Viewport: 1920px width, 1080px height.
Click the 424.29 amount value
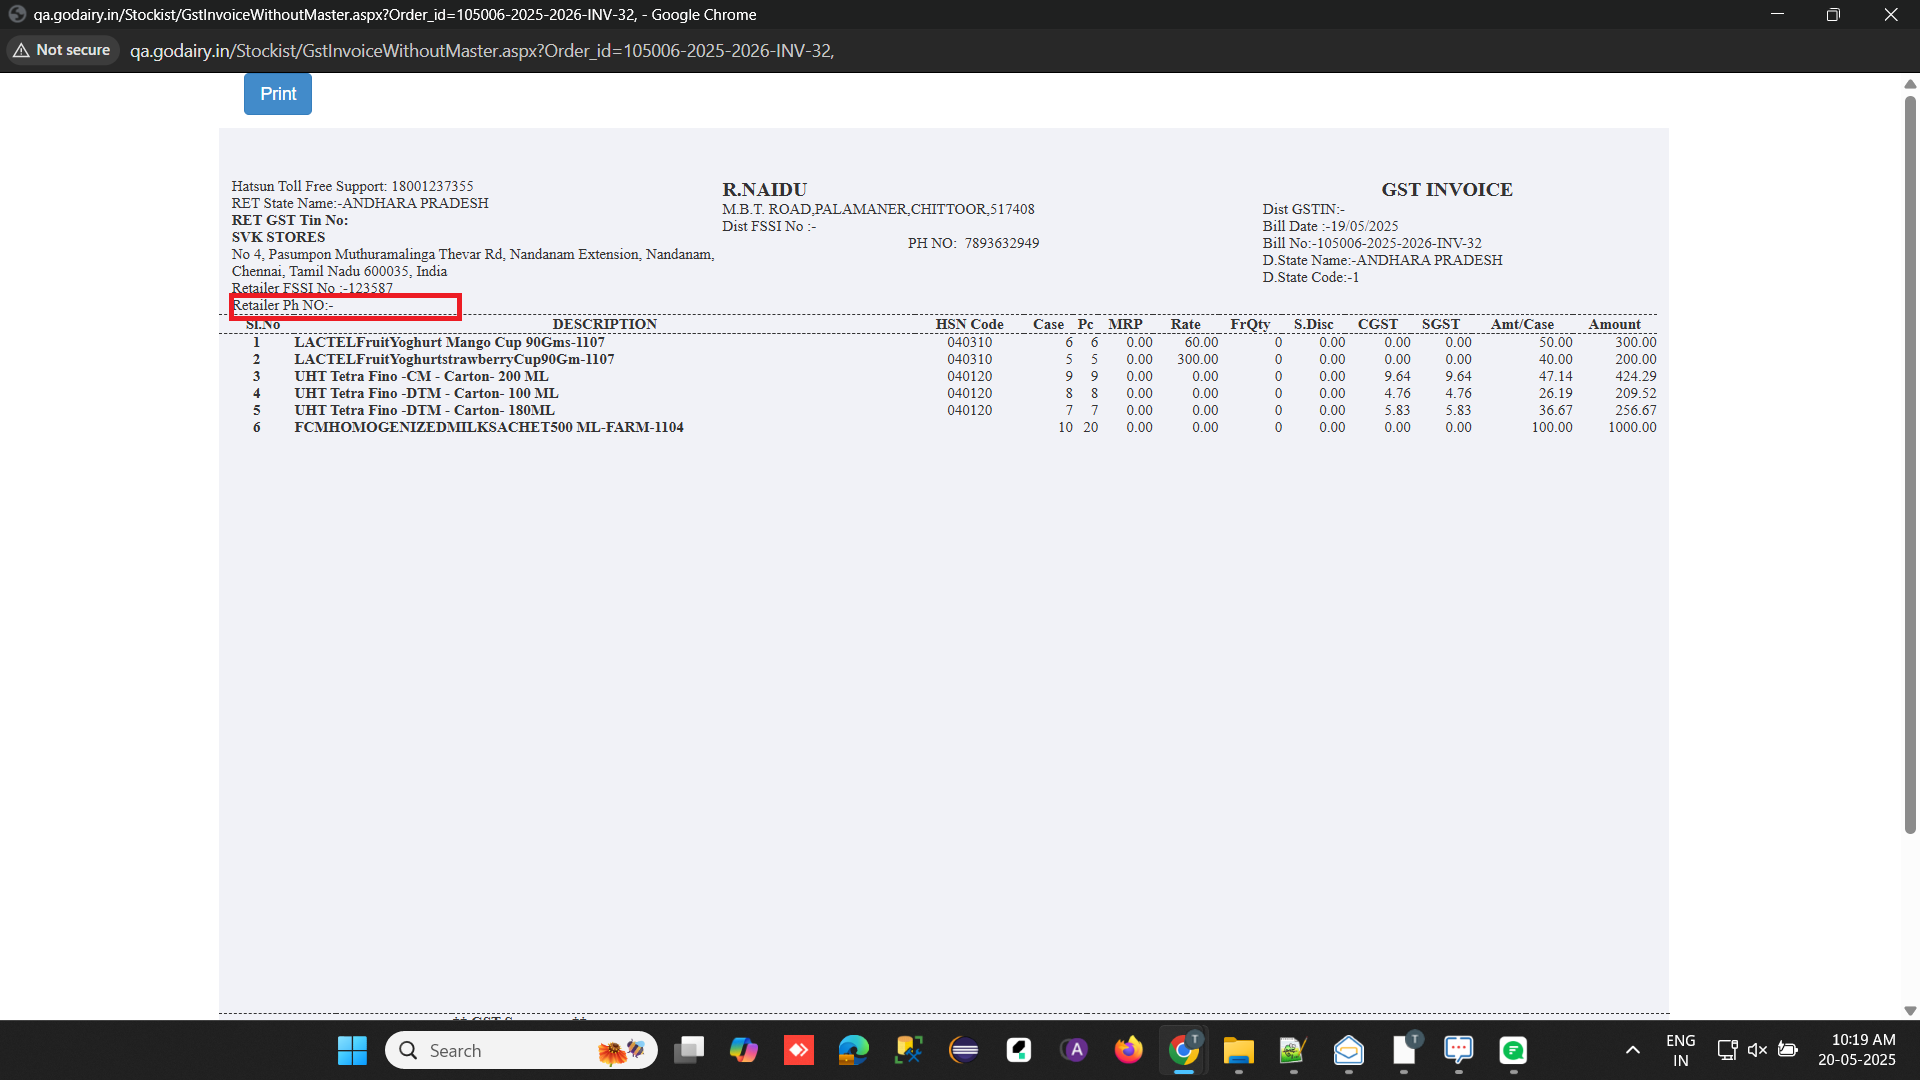click(1635, 376)
